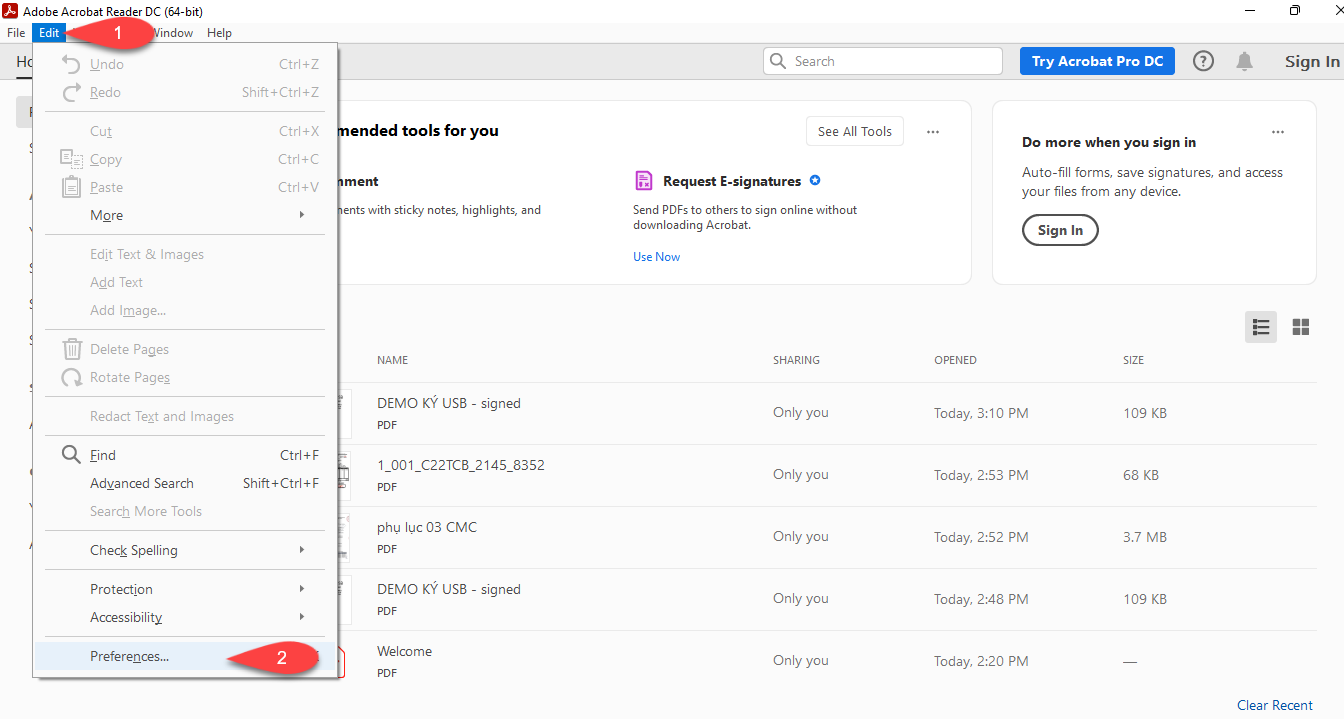Click the 68 KB size value
Screen dimensions: 1344x719
1141,475
